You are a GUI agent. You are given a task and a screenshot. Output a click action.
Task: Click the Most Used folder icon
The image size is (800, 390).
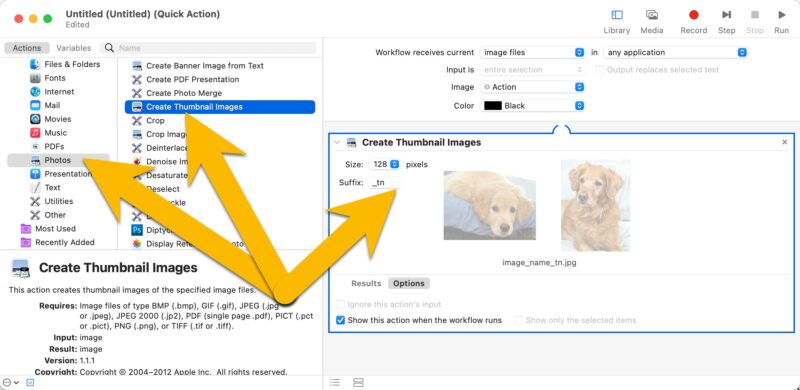pyautogui.click(x=26, y=229)
